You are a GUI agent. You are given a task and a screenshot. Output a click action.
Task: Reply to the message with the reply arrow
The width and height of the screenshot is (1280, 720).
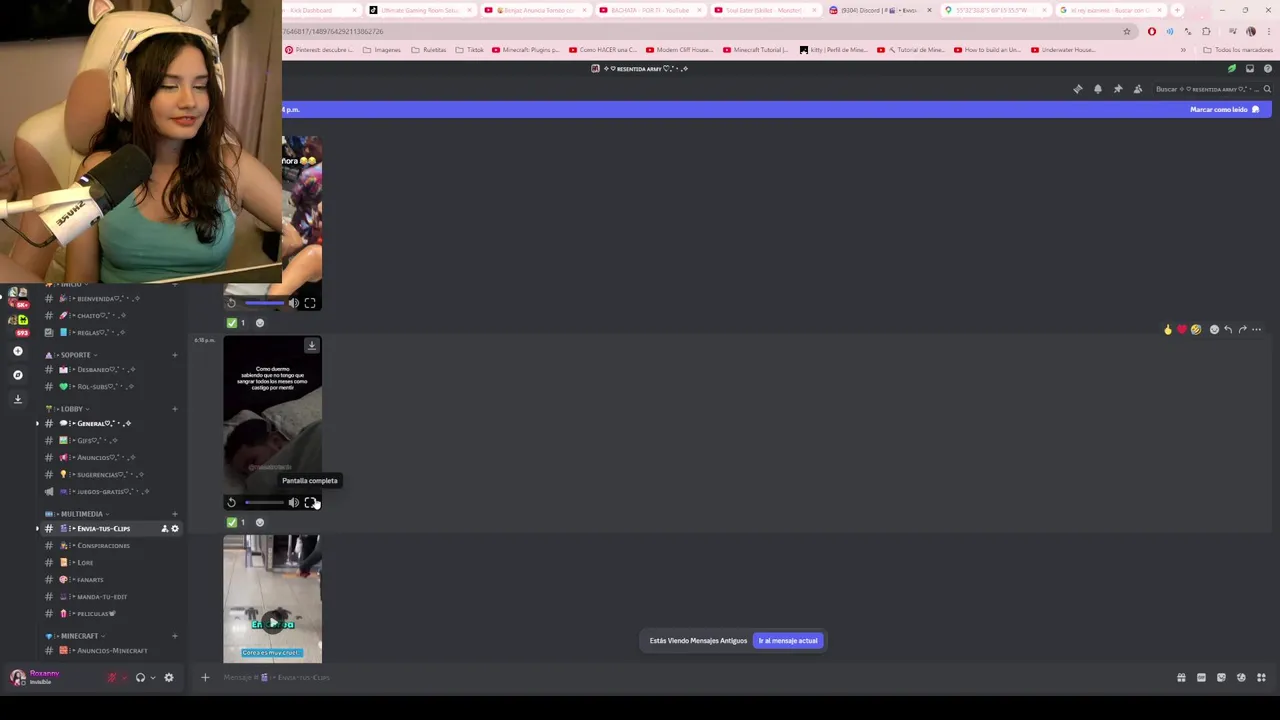click(1228, 329)
